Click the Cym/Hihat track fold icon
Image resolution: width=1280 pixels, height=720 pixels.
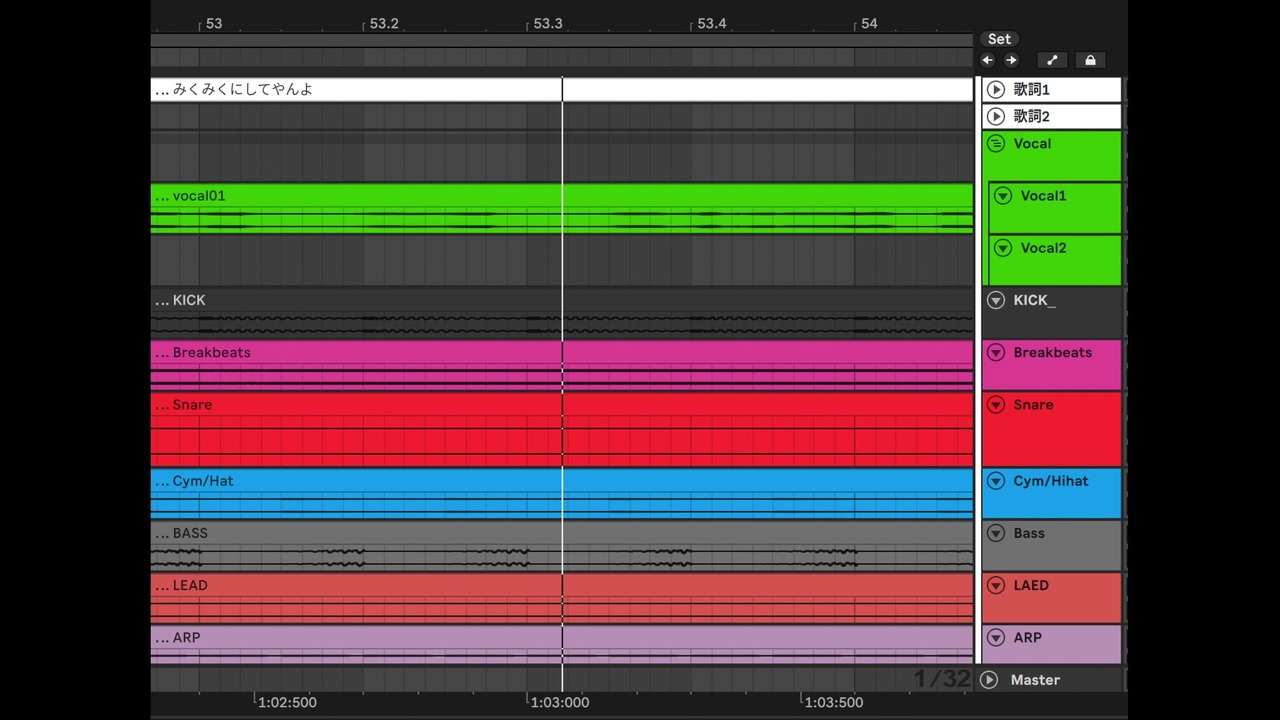[x=996, y=481]
